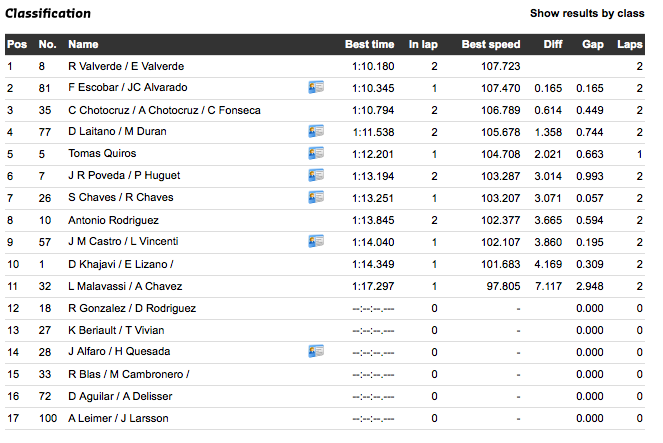The image size is (663, 443).
Task: Click the 'Laps' column header
Action: pos(629,44)
